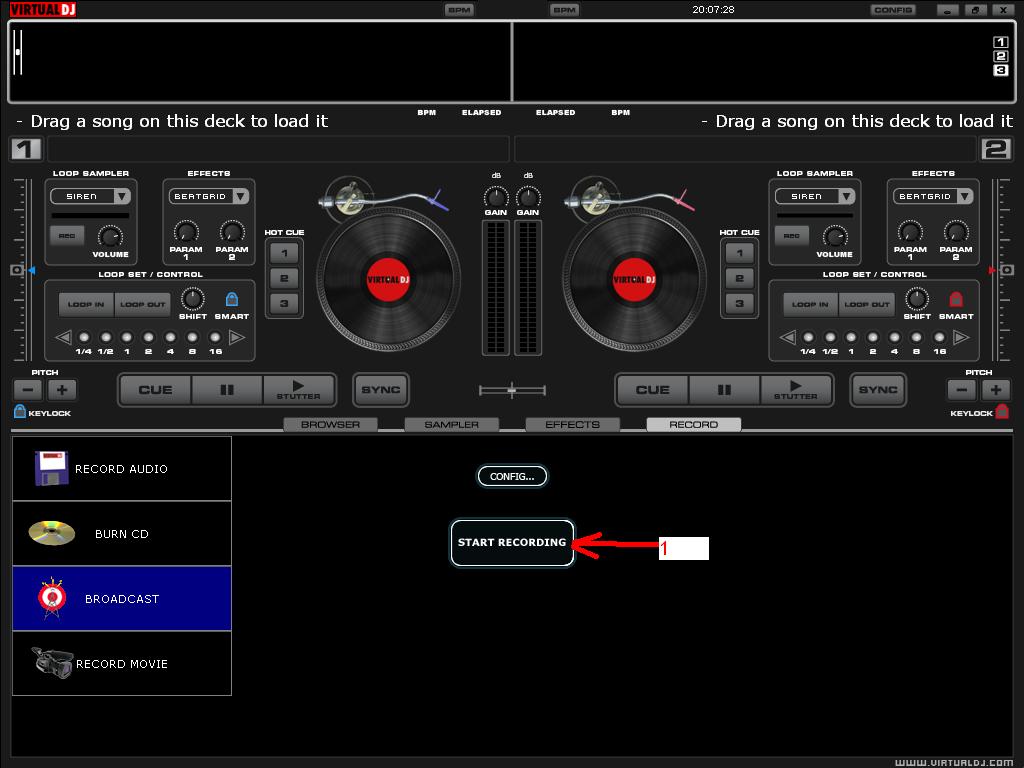Set left deck hot cue 2
Screen dimensions: 1024x768
pos(284,278)
